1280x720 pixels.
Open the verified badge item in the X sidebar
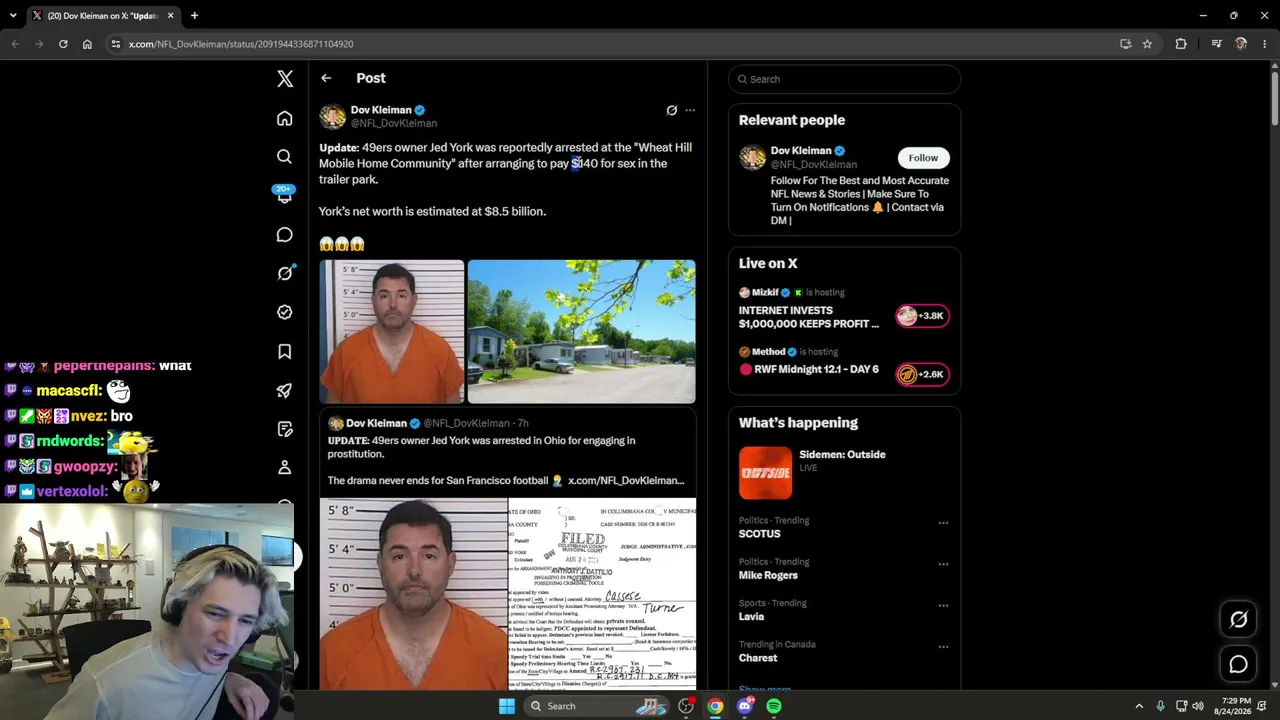pos(285,312)
